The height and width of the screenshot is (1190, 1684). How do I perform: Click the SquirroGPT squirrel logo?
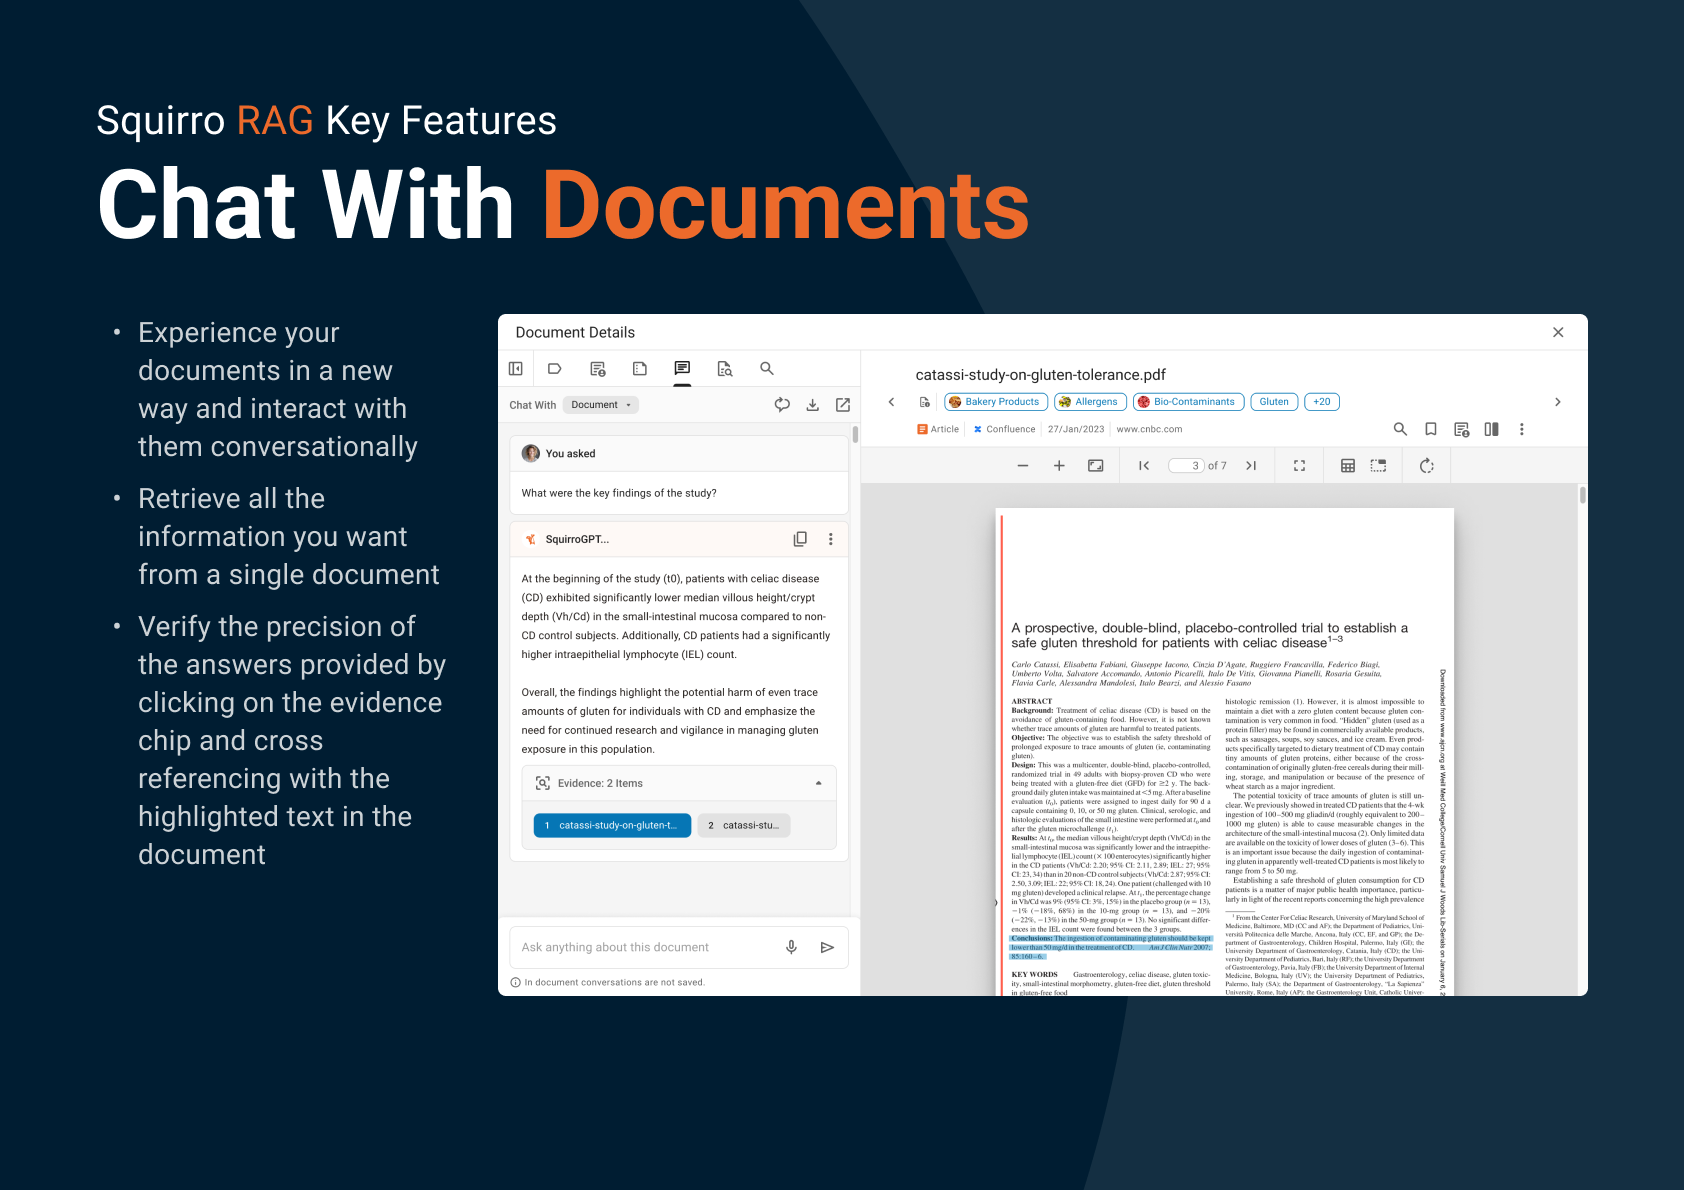(x=531, y=539)
